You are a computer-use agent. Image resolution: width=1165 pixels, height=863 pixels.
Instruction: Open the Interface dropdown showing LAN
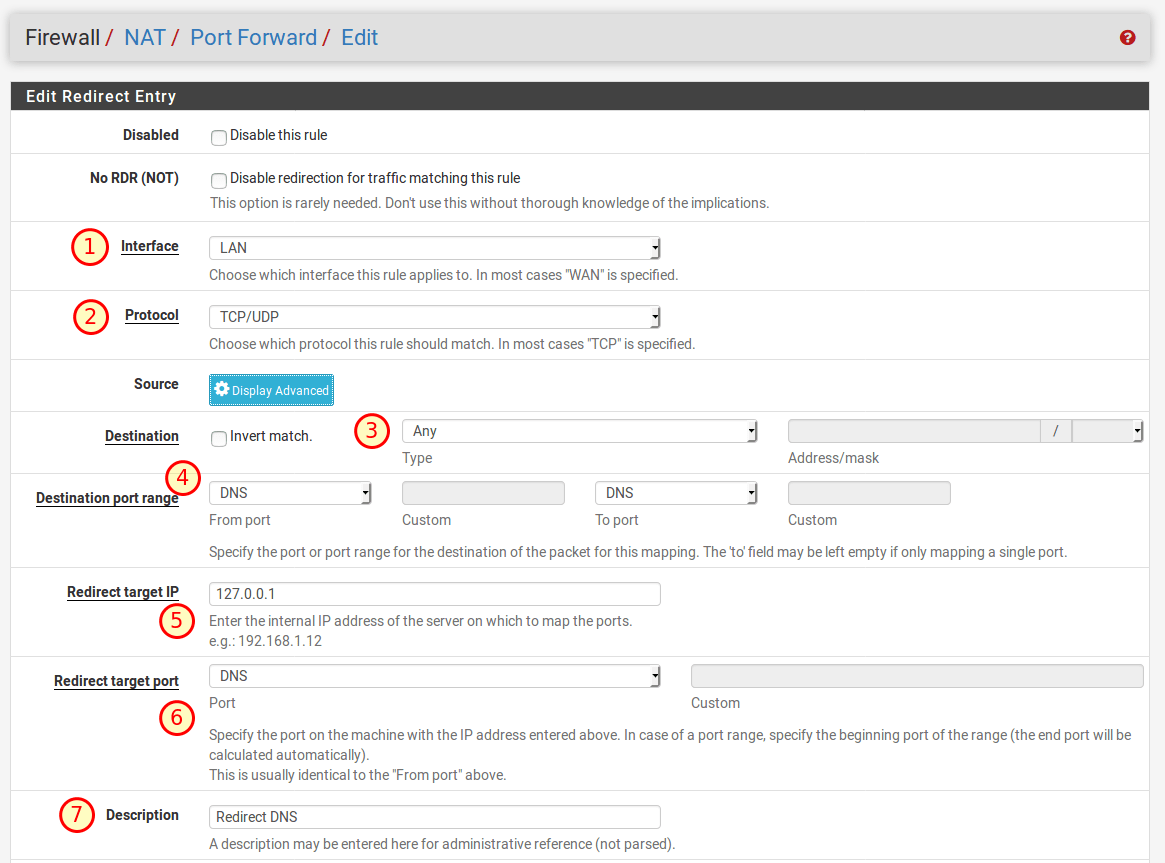coord(434,248)
